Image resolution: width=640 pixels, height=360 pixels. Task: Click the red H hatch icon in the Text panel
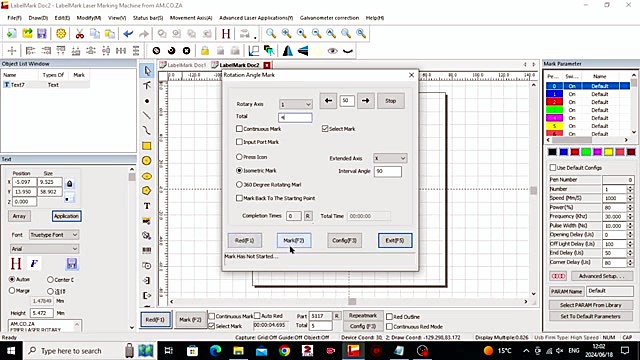pyautogui.click(x=16, y=264)
